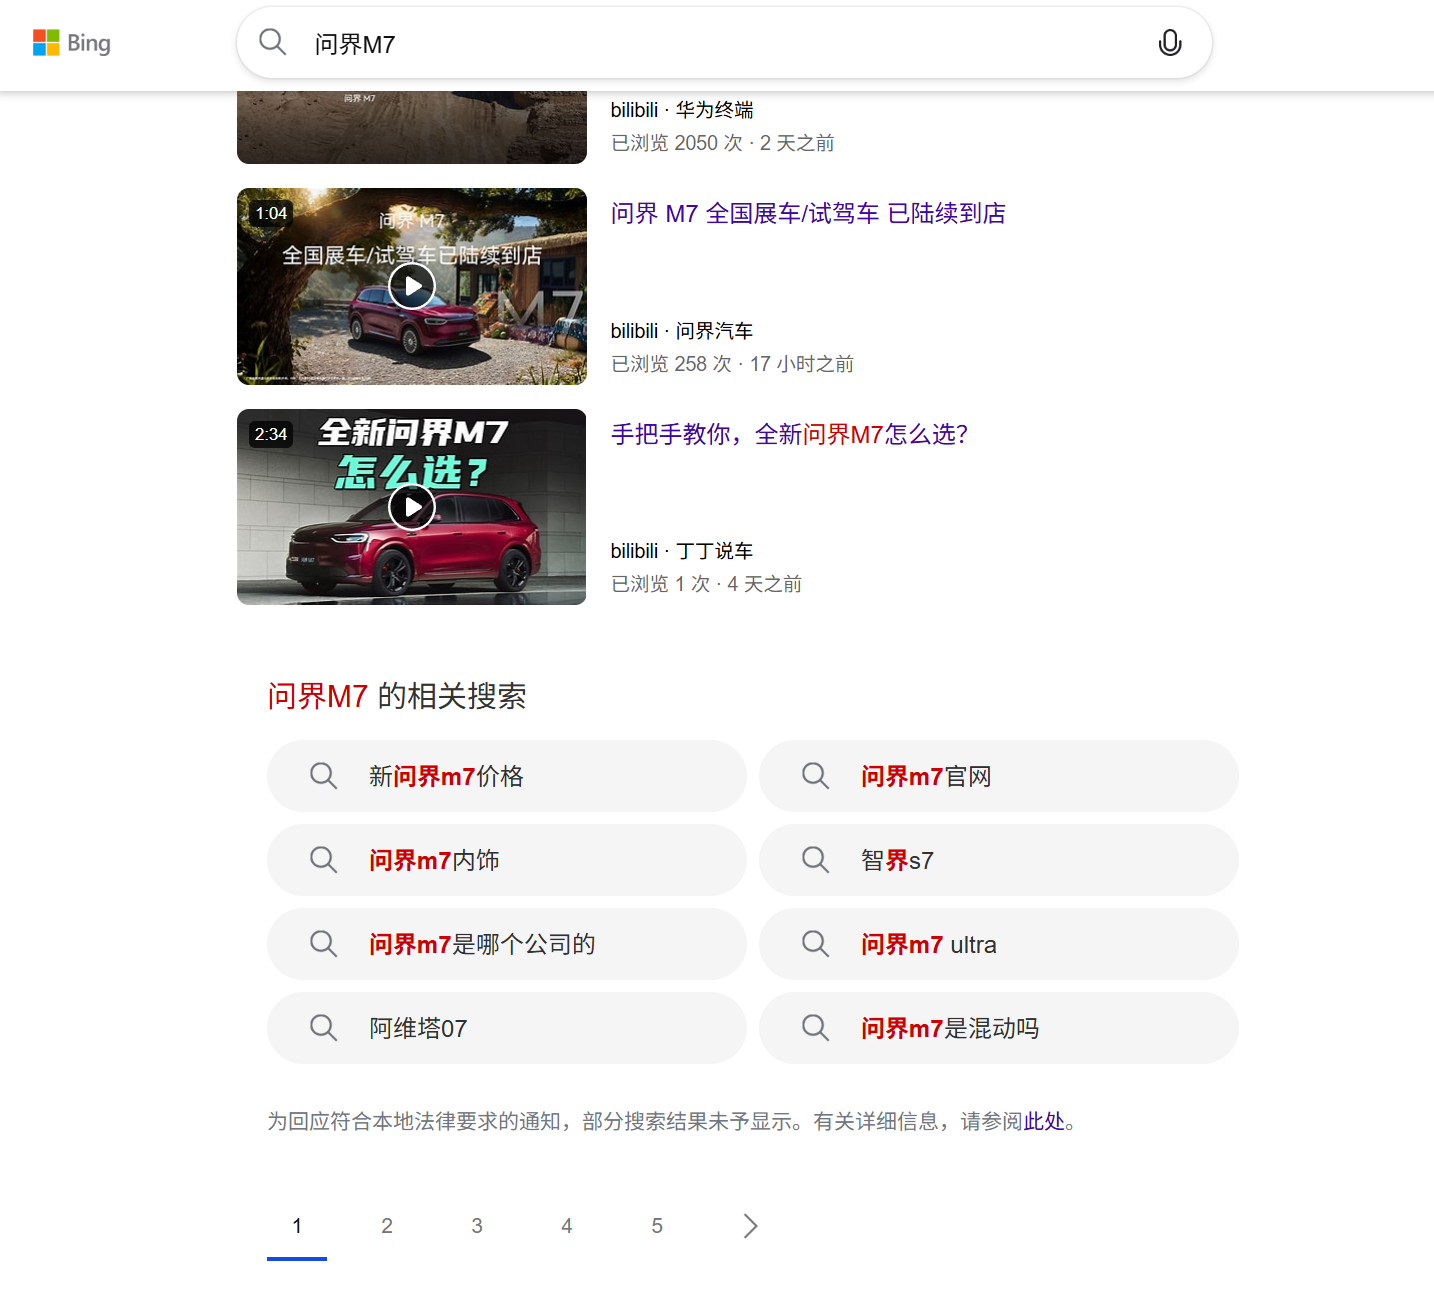Image resolution: width=1434 pixels, height=1308 pixels.
Task: Click magnifier icon beside 问界m7官网
Action: (815, 776)
